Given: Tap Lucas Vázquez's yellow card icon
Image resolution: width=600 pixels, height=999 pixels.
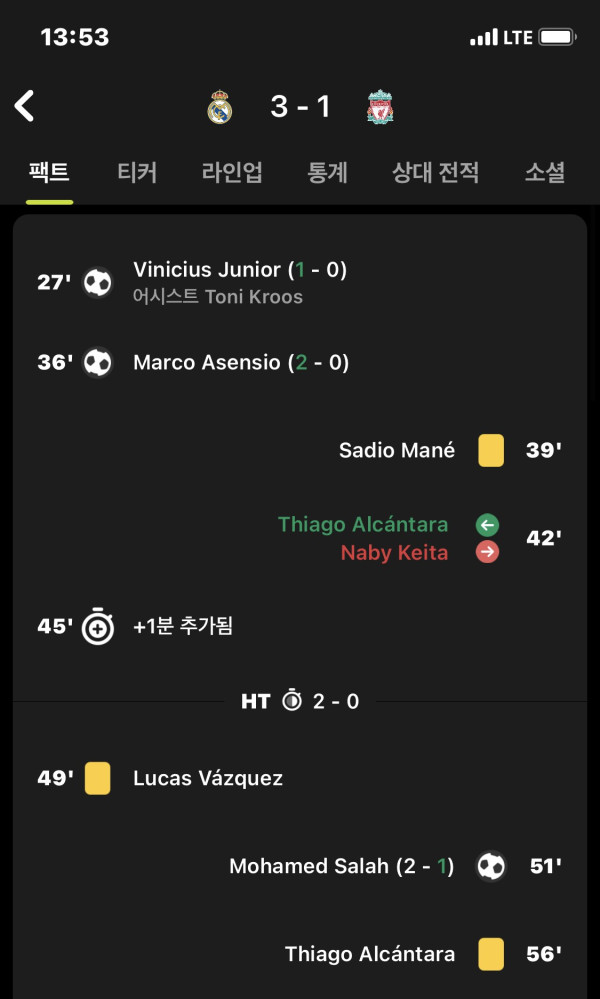Looking at the screenshot, I should [97, 779].
